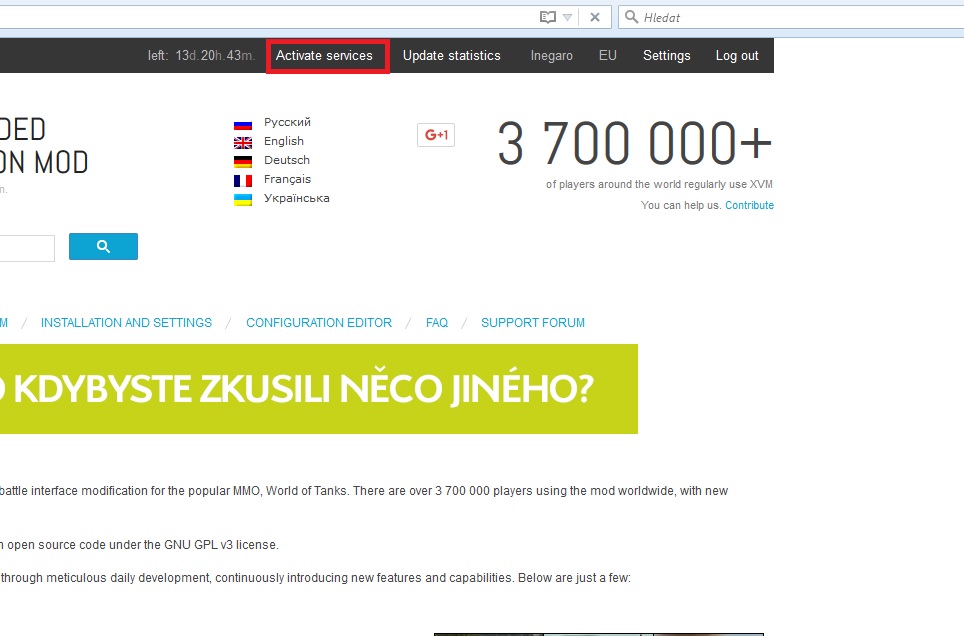Open Update statistics menu item

coord(451,55)
